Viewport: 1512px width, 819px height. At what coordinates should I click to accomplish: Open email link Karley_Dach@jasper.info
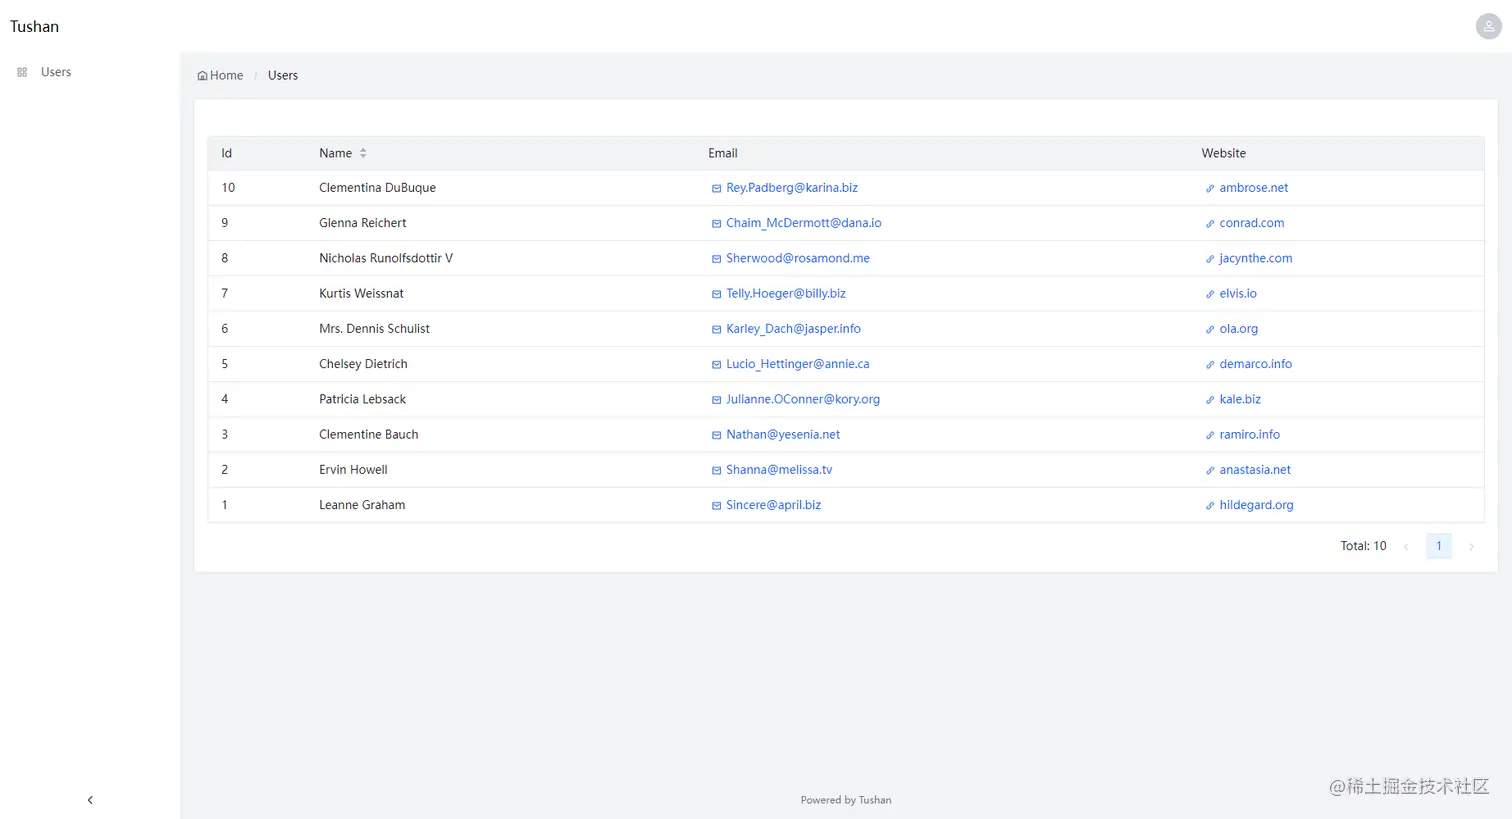tap(793, 328)
